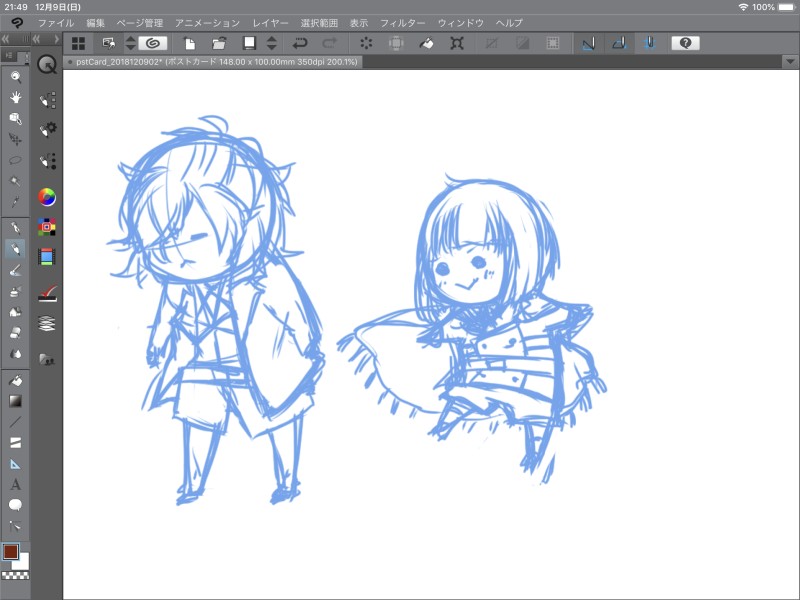800x600 pixels.
Task: Click the Fill bucket command bar icon
Action: pyautogui.click(x=427, y=43)
